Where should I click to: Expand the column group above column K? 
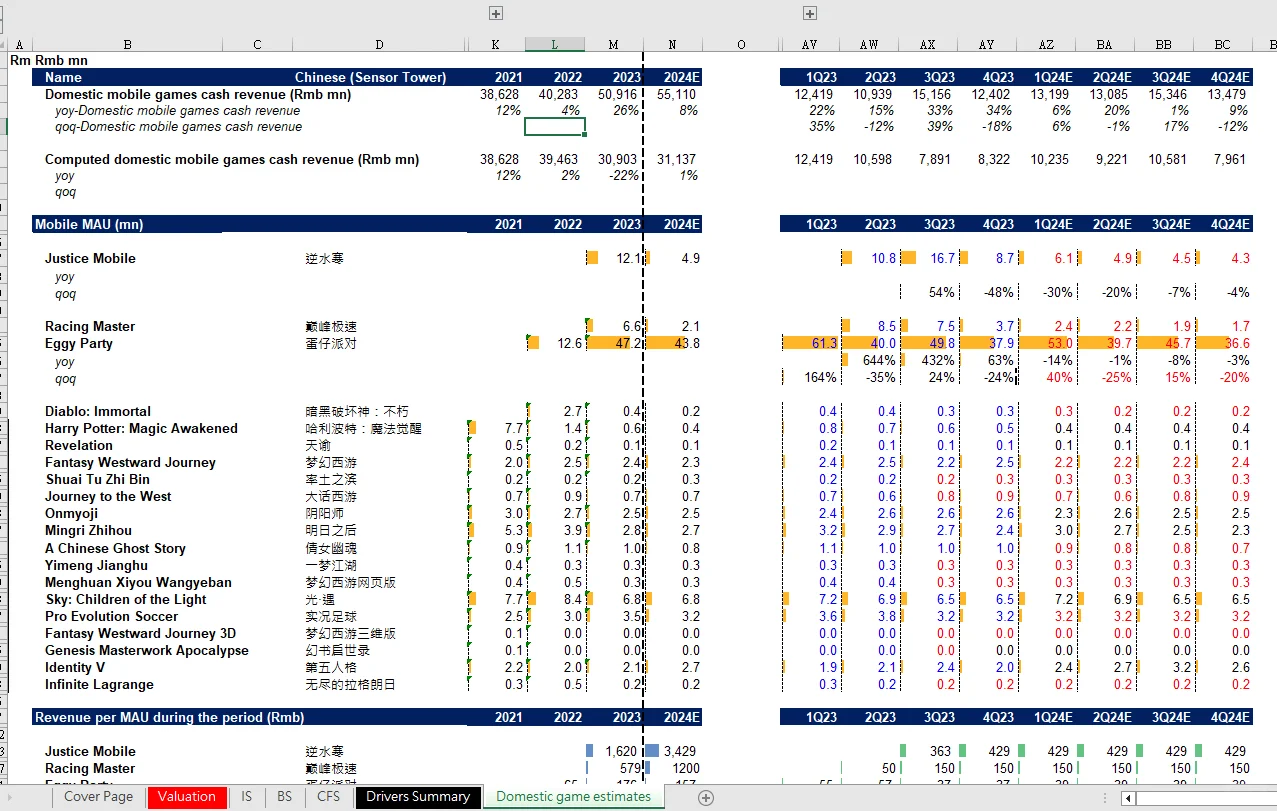click(495, 13)
